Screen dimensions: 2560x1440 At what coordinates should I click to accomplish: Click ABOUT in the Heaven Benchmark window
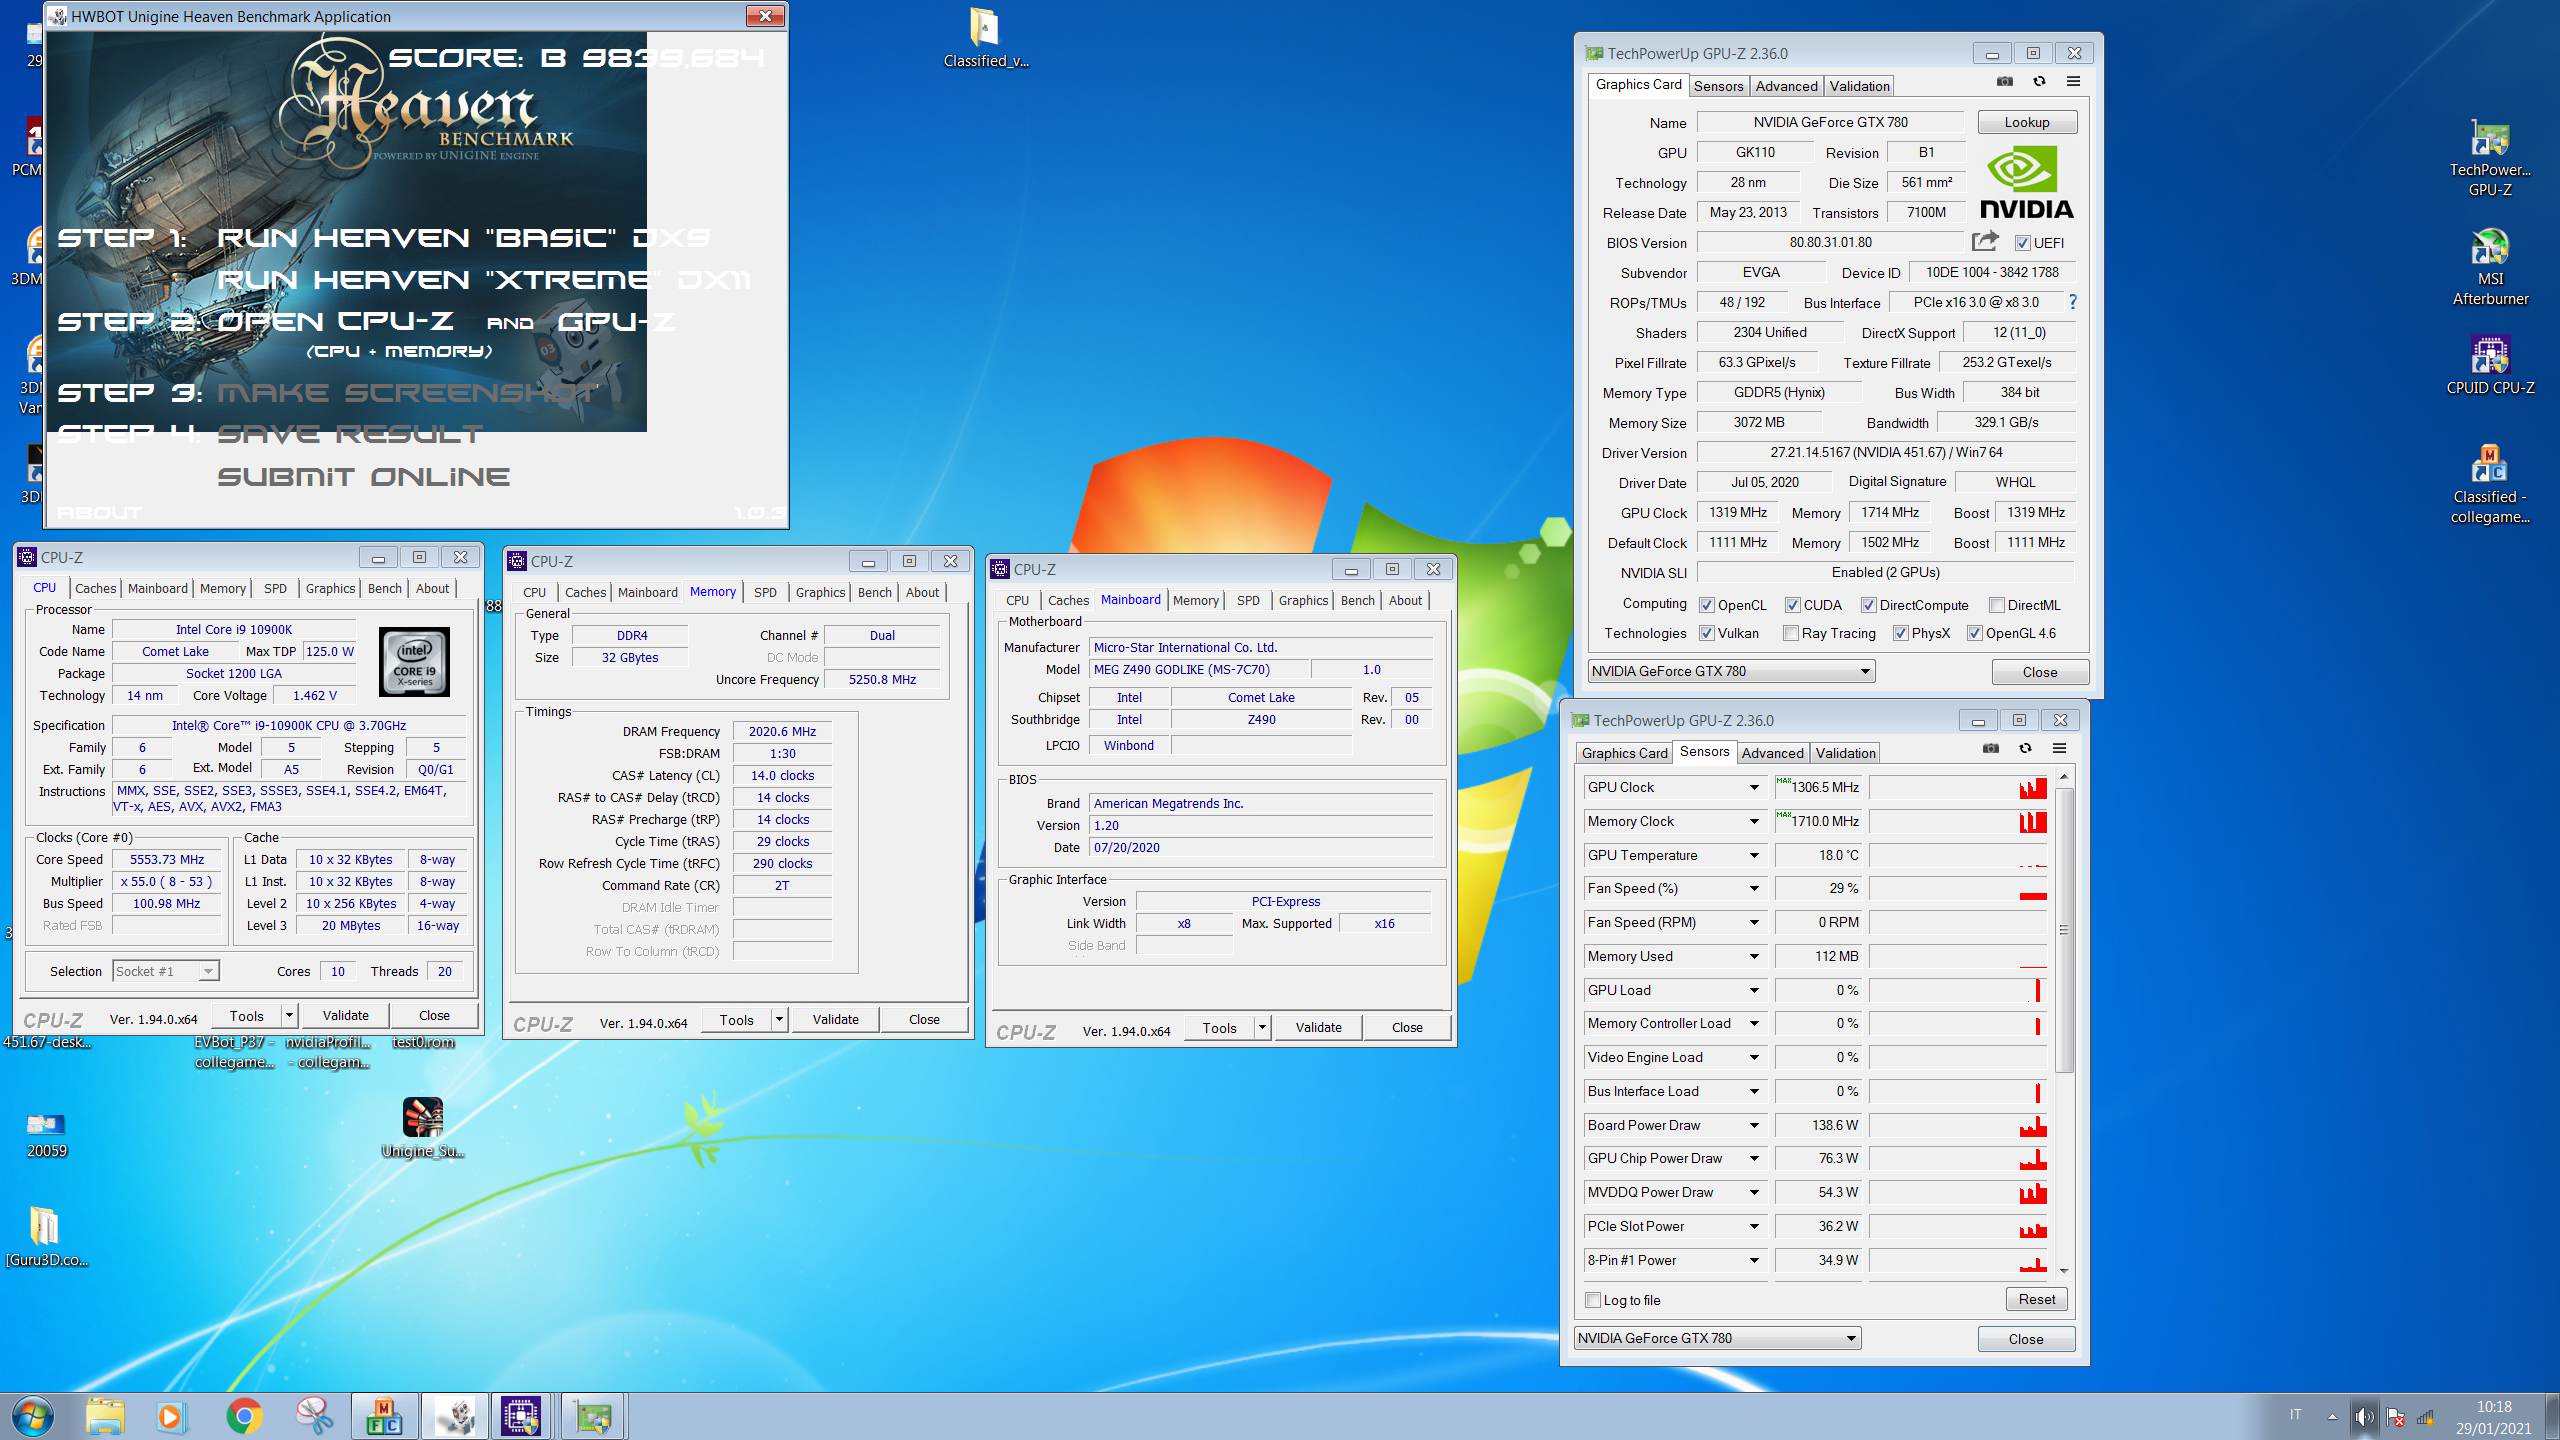coord(99,512)
